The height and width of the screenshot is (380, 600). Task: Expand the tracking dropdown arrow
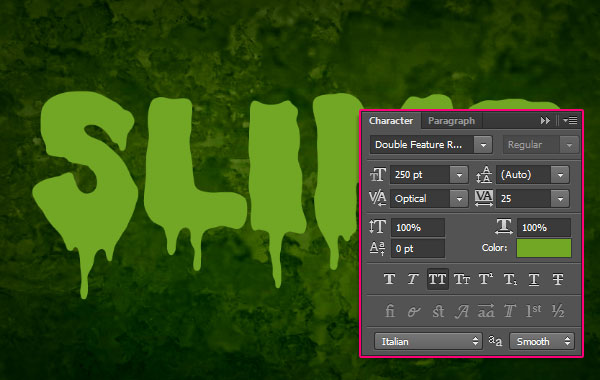click(x=560, y=199)
